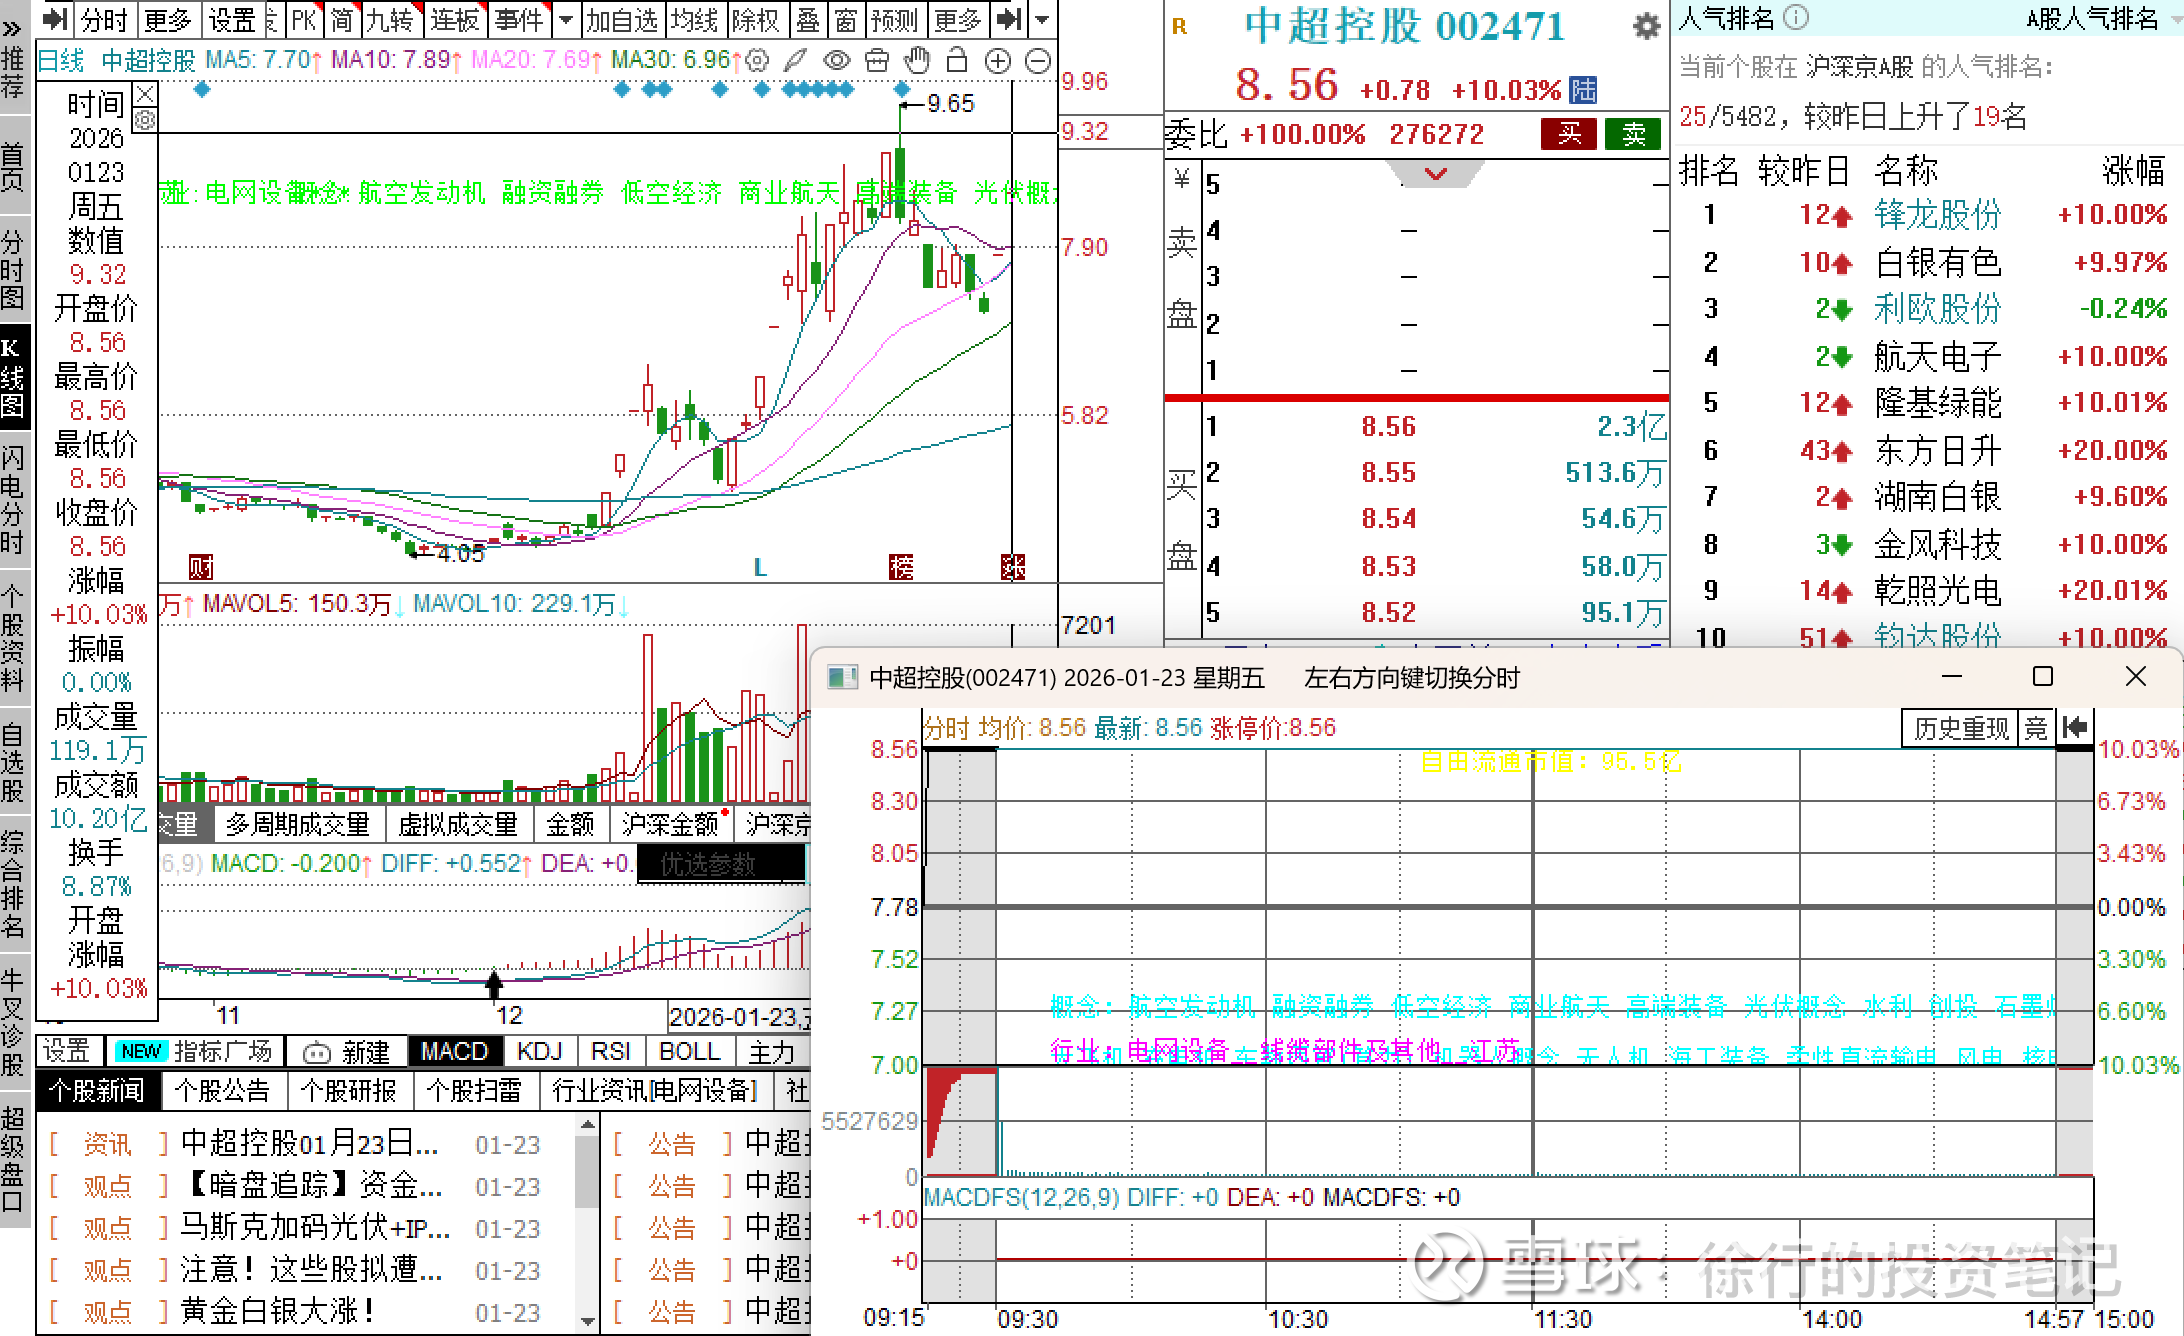Open the 个股公告 tab
Image resolution: width=2184 pixels, height=1336 pixels.
pyautogui.click(x=222, y=1091)
